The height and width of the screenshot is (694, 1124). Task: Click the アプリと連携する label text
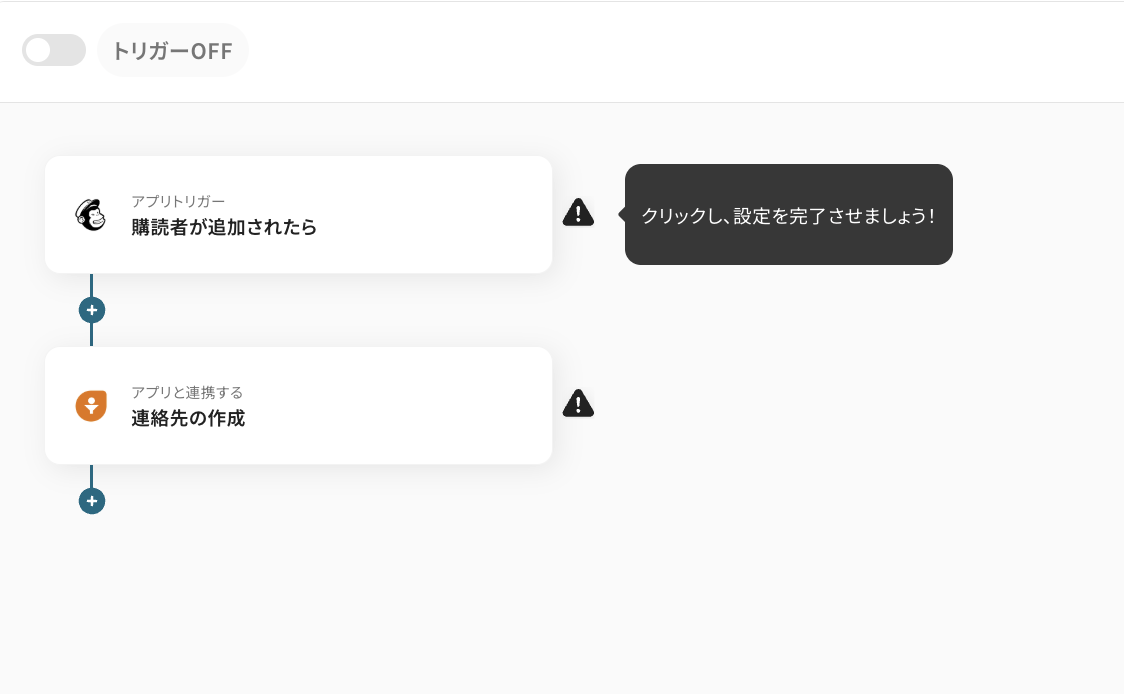pos(187,392)
